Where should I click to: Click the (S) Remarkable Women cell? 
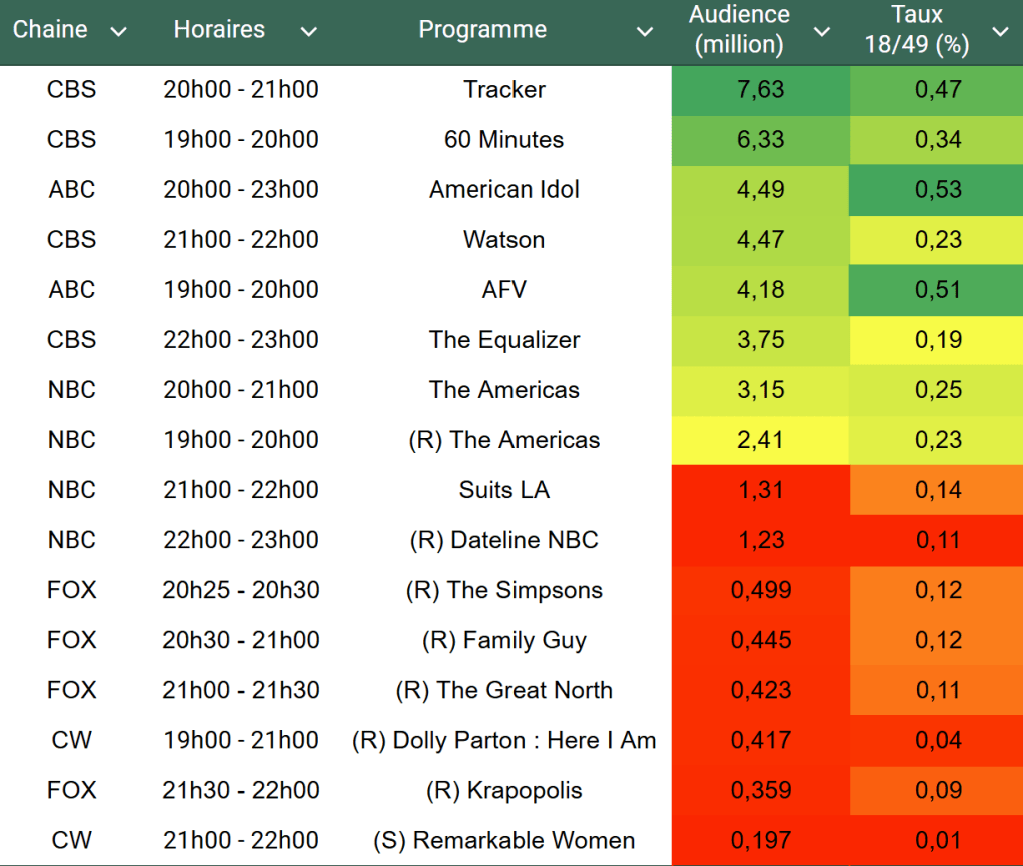click(504, 840)
